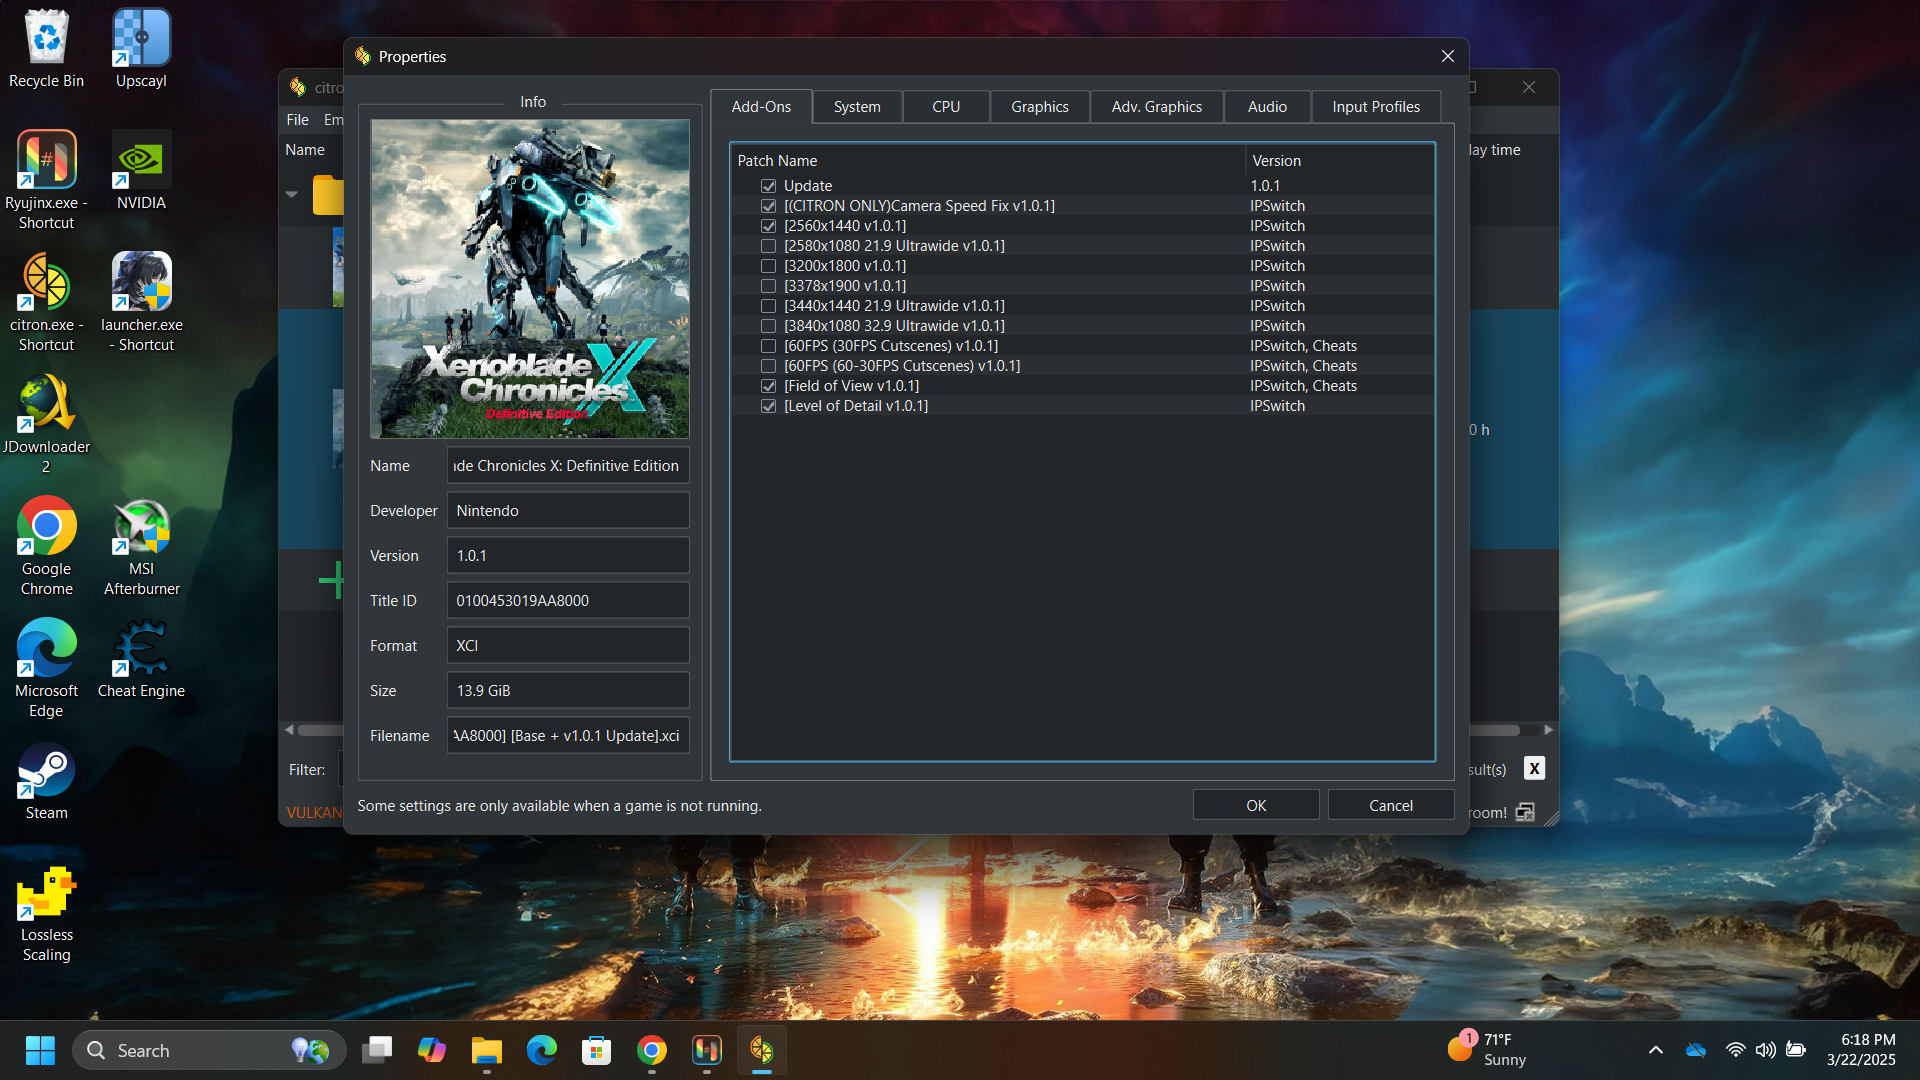Screen dimensions: 1920x1080
Task: Enable the 60FPS (30FPS Cutscenes) patch
Action: point(768,346)
